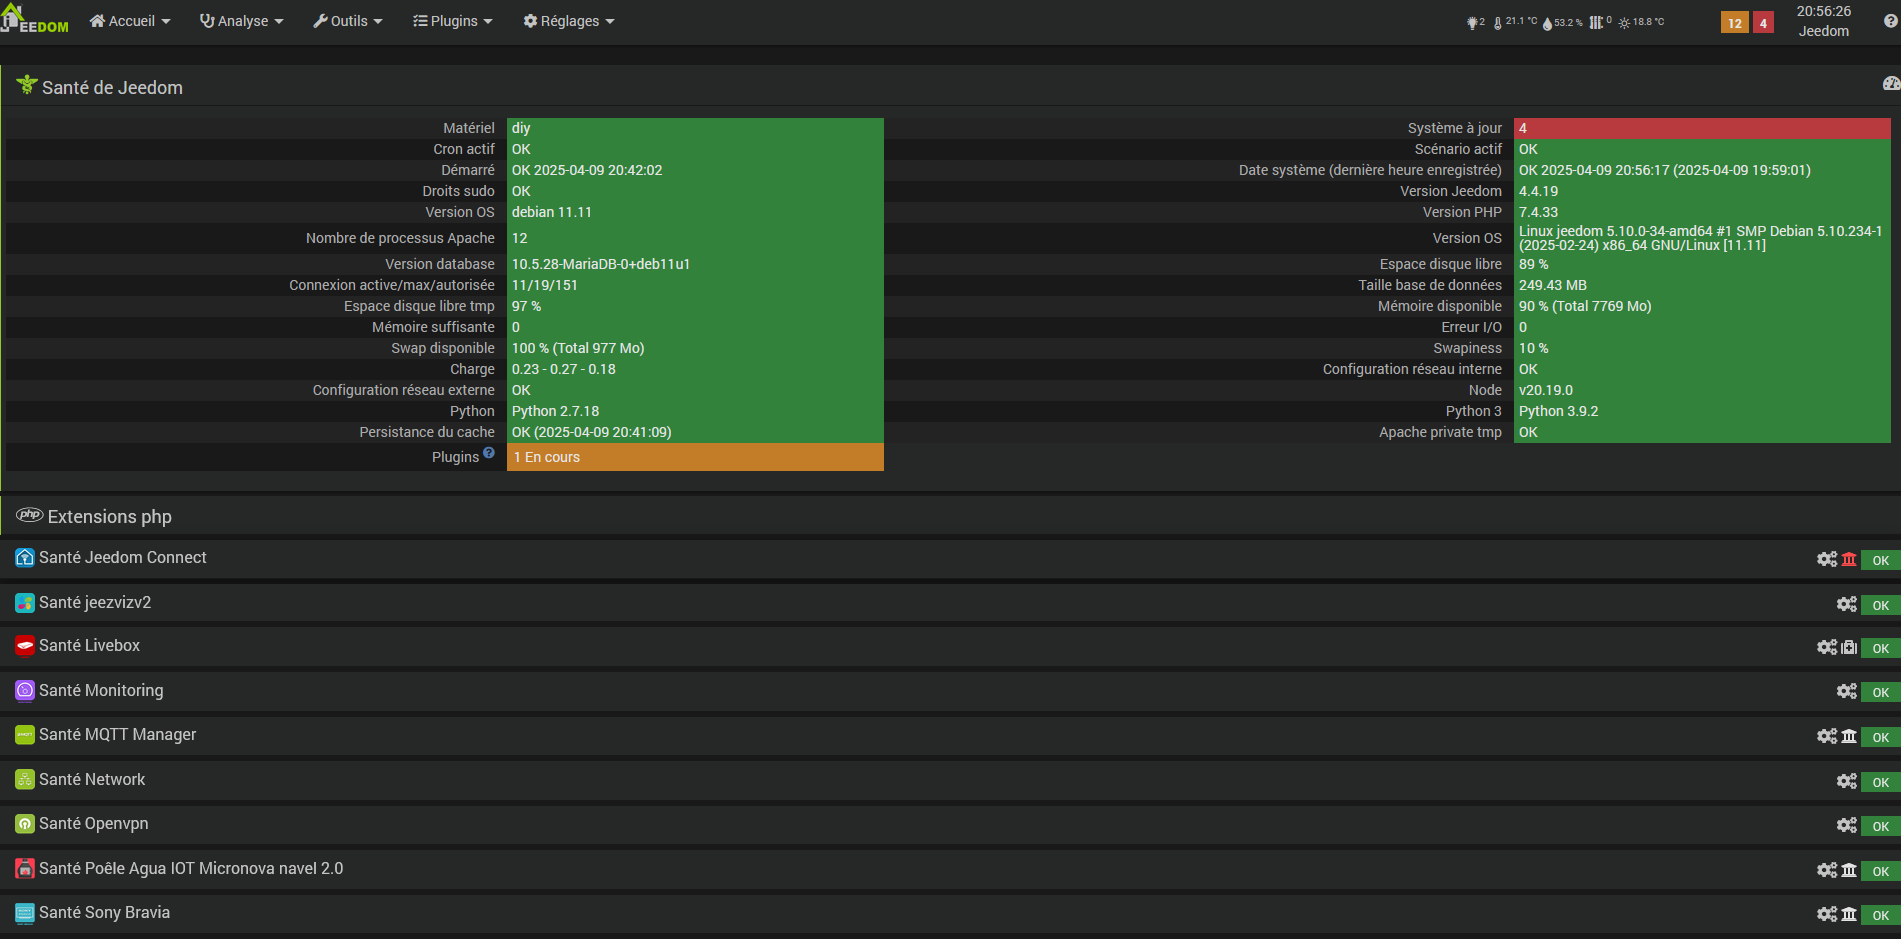Open the Outils menu
Viewport: 1901px width, 939px height.
pyautogui.click(x=348, y=21)
